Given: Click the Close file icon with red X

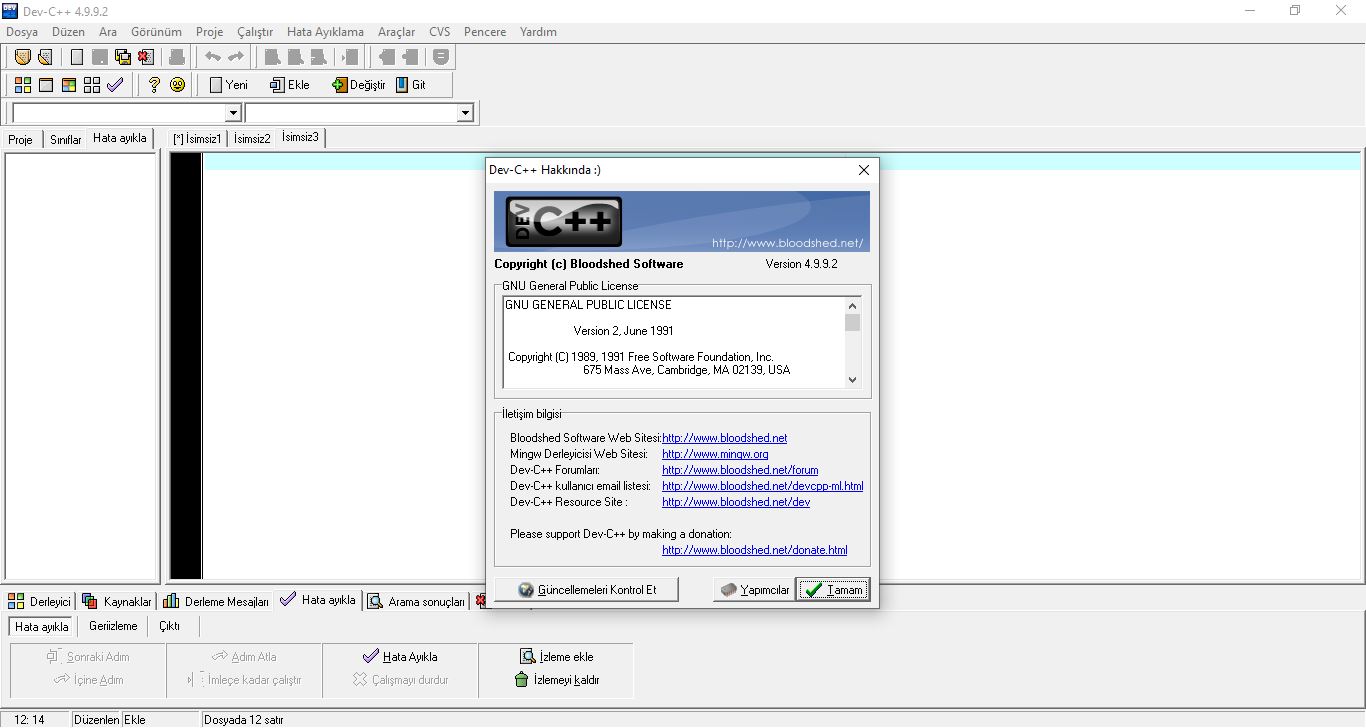Looking at the screenshot, I should [146, 57].
